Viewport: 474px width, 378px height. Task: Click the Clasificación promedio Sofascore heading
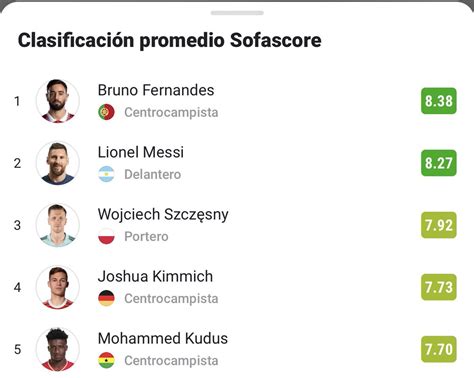pos(170,40)
